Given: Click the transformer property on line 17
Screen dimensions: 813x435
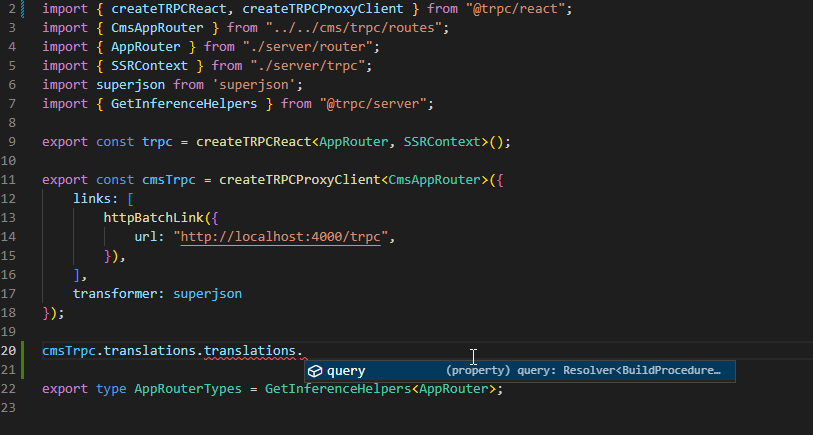Looking at the screenshot, I should click(115, 293).
